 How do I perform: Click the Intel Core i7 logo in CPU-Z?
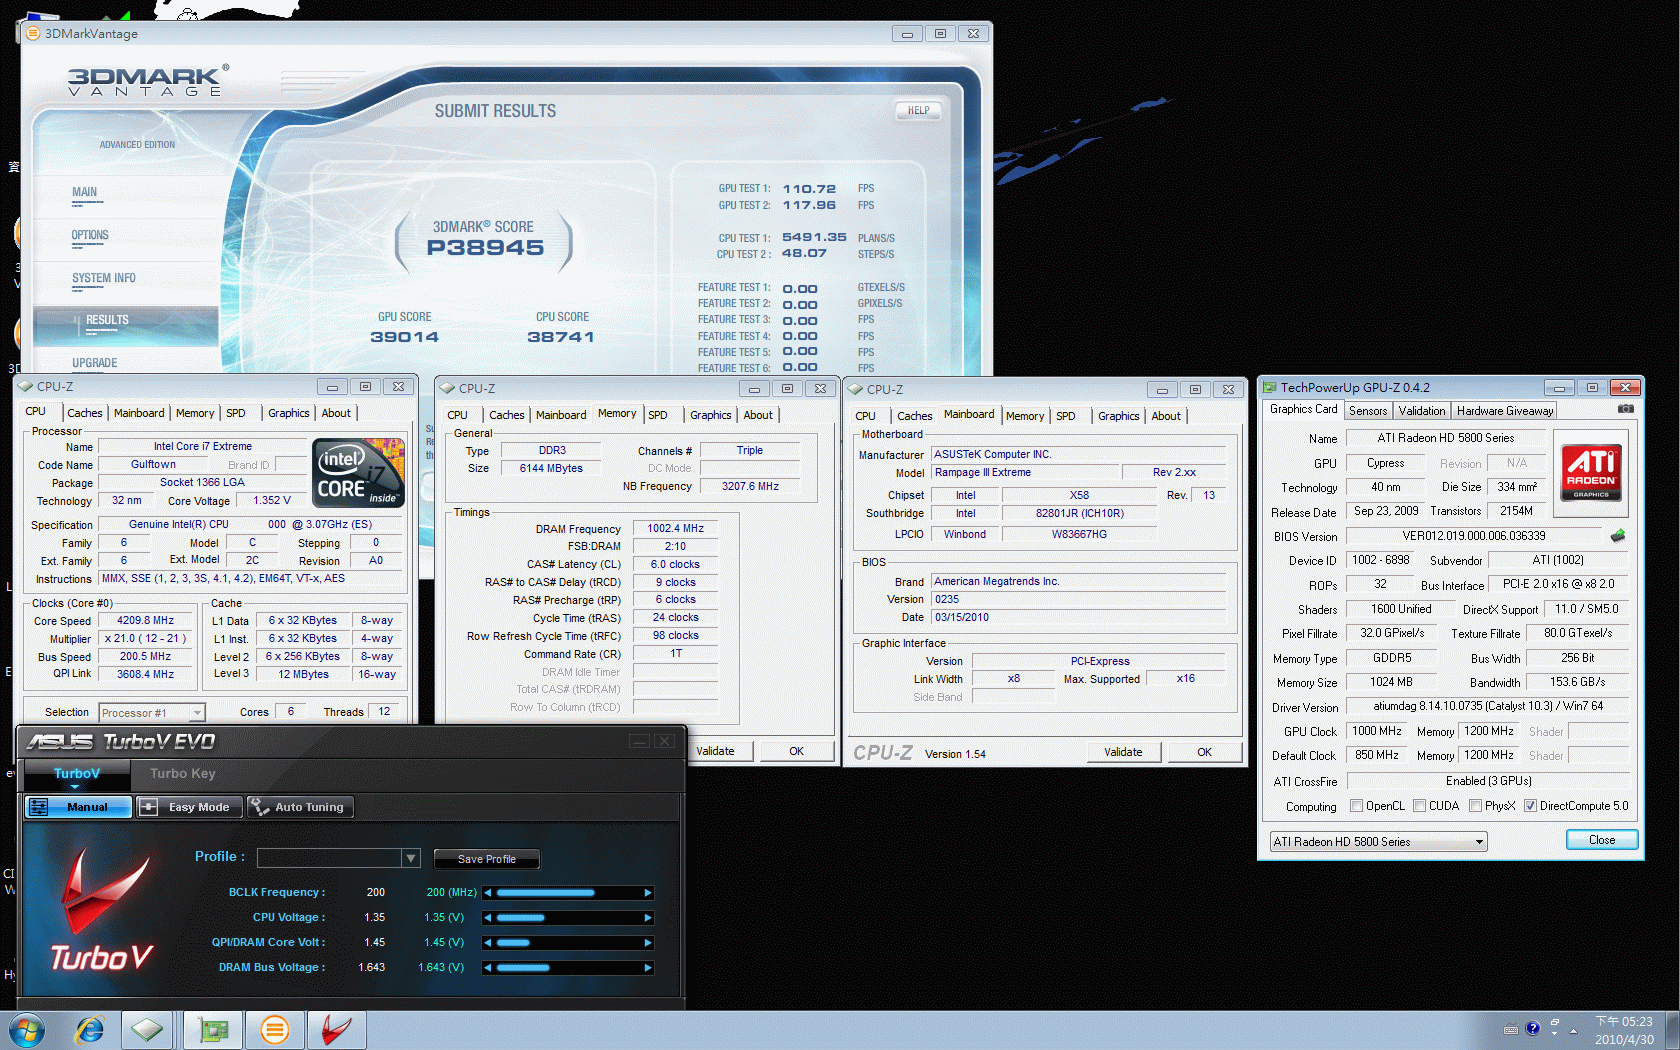click(359, 472)
